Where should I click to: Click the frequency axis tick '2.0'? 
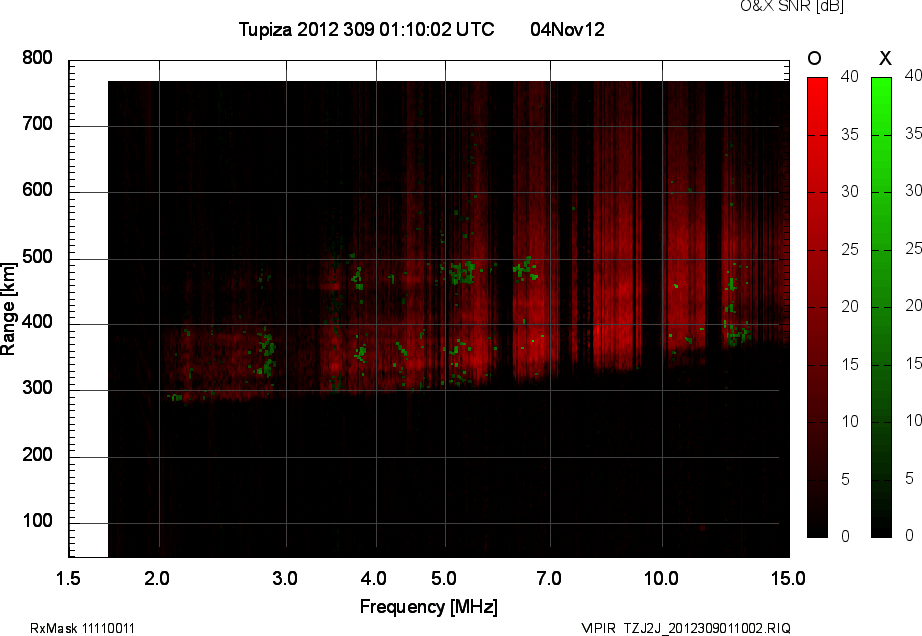coord(157,578)
